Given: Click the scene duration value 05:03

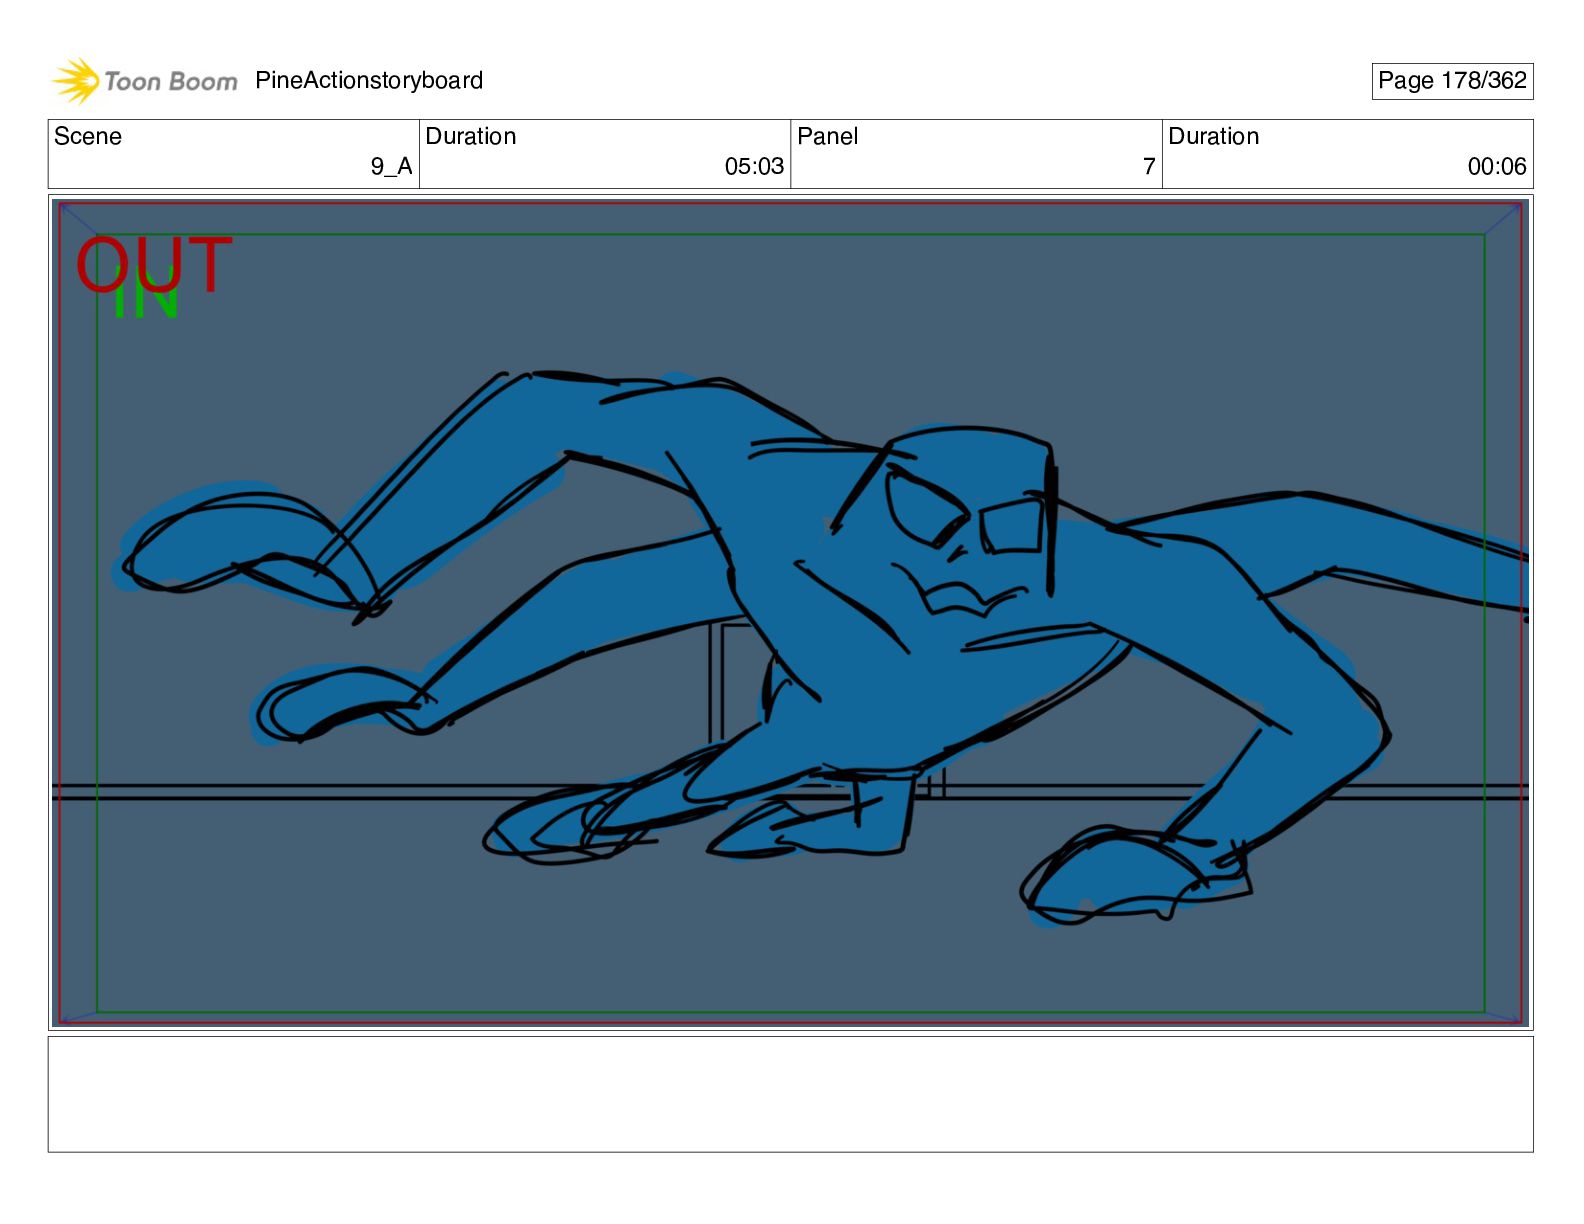Looking at the screenshot, I should [754, 167].
